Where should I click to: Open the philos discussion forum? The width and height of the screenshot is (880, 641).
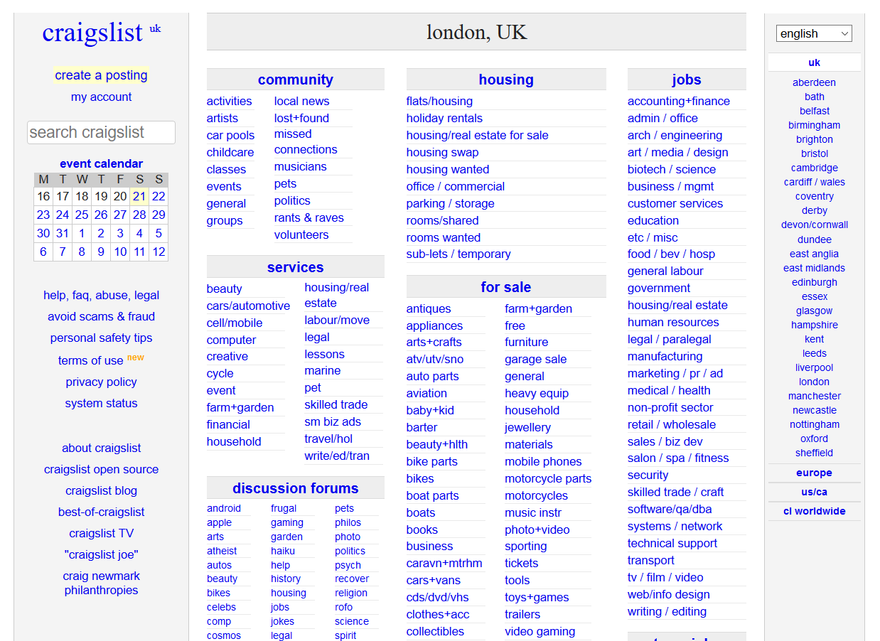click(x=347, y=523)
